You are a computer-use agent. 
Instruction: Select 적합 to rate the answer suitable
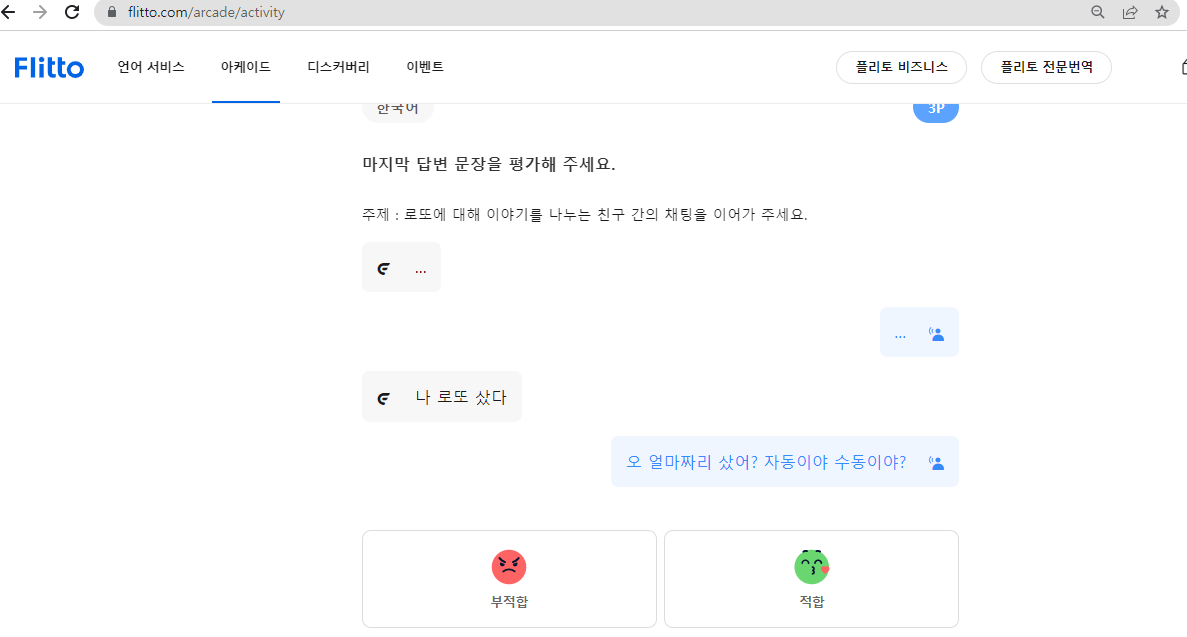pos(811,578)
